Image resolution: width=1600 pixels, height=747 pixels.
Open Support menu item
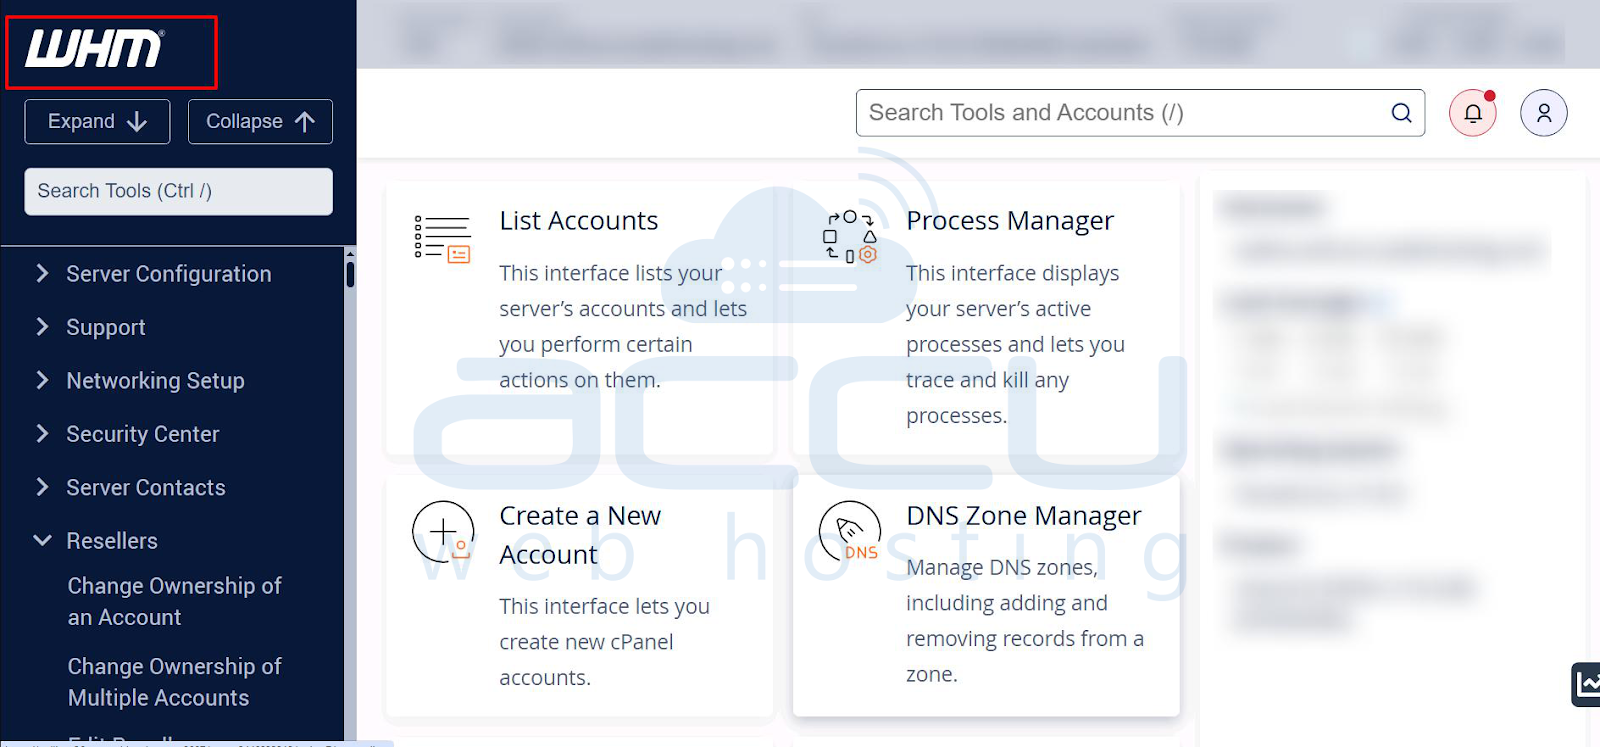[105, 327]
